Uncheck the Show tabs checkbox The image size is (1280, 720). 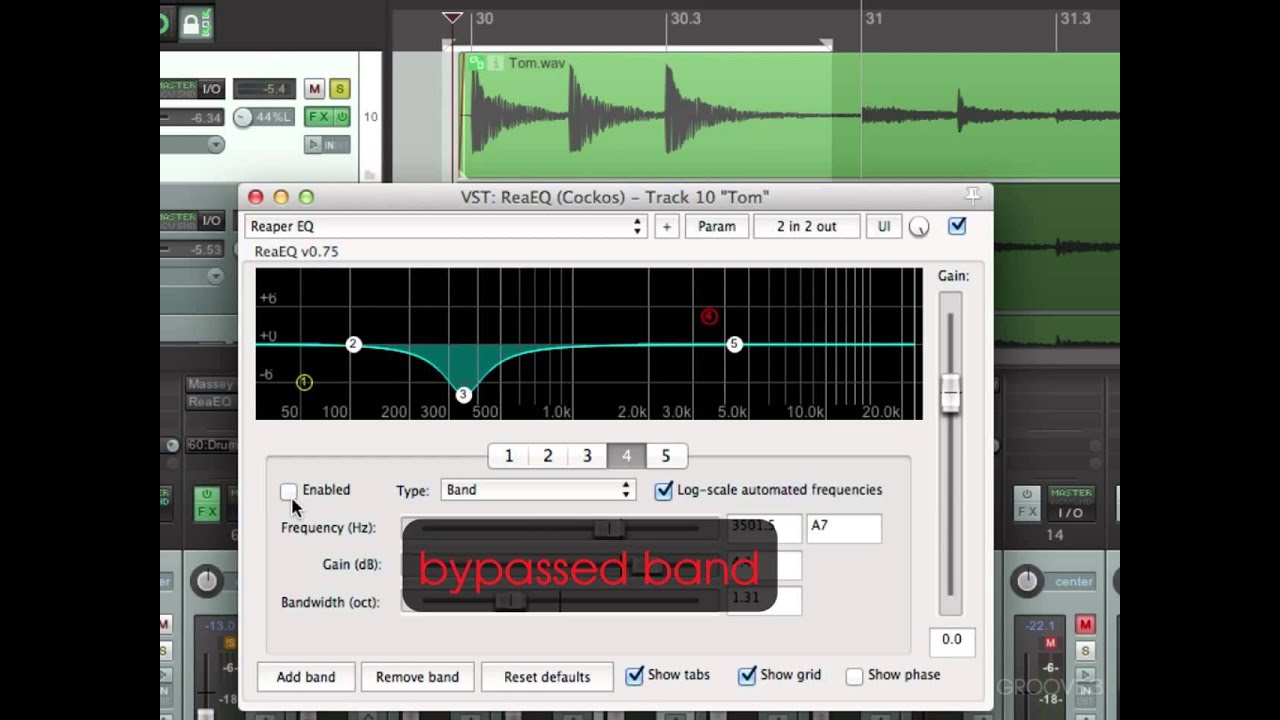tap(634, 676)
